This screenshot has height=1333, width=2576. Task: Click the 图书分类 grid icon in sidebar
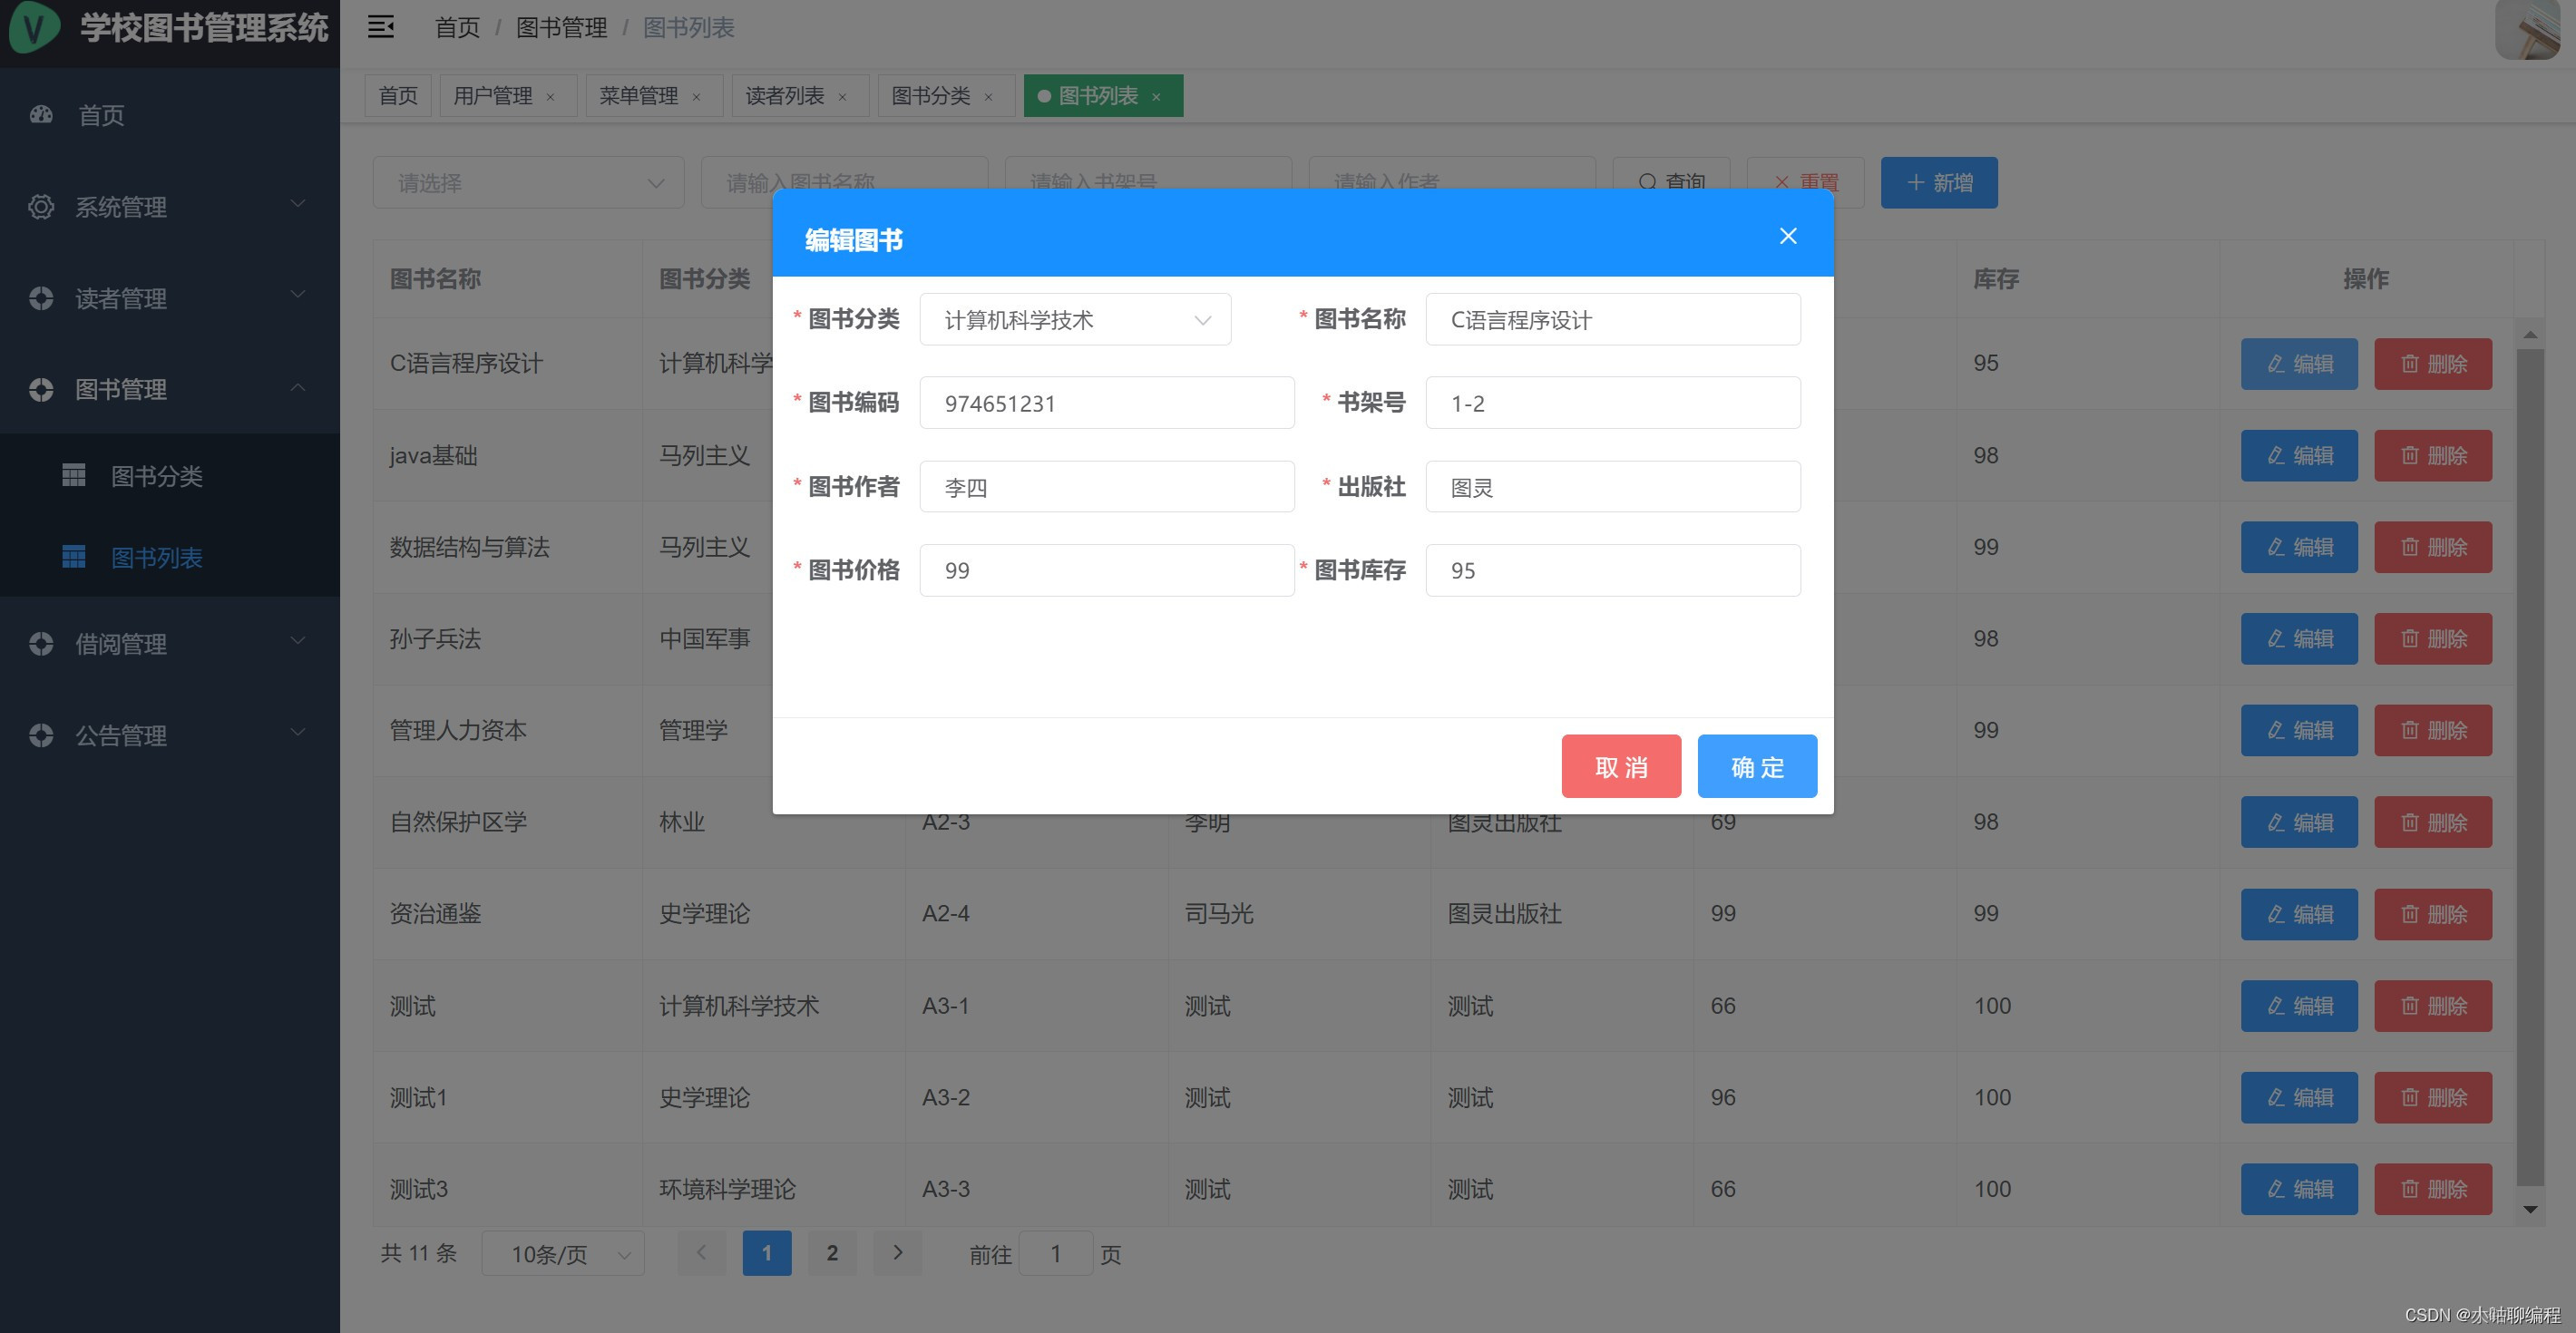tap(74, 475)
